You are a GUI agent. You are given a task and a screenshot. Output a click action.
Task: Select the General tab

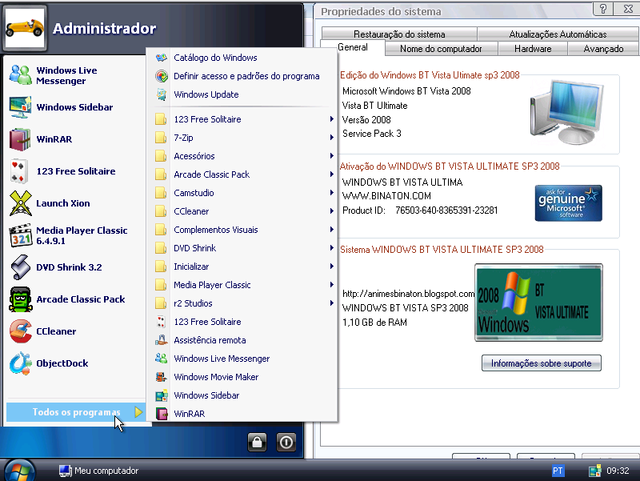coord(353,47)
